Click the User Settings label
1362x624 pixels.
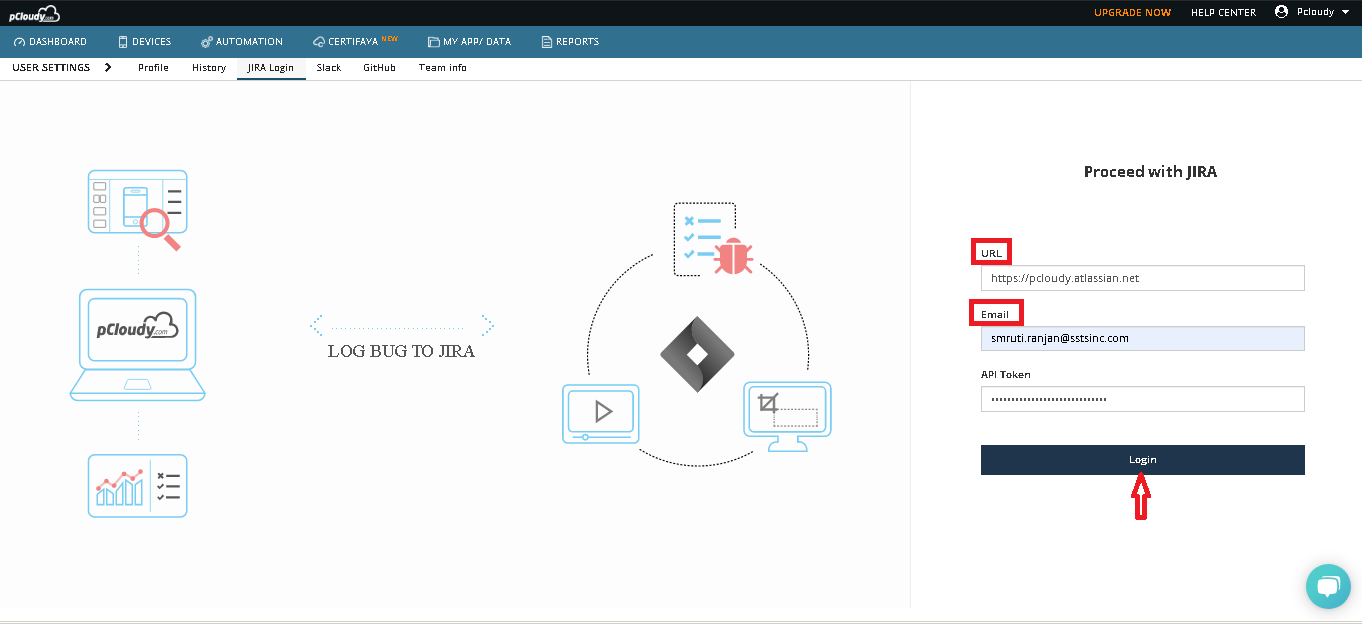point(51,68)
